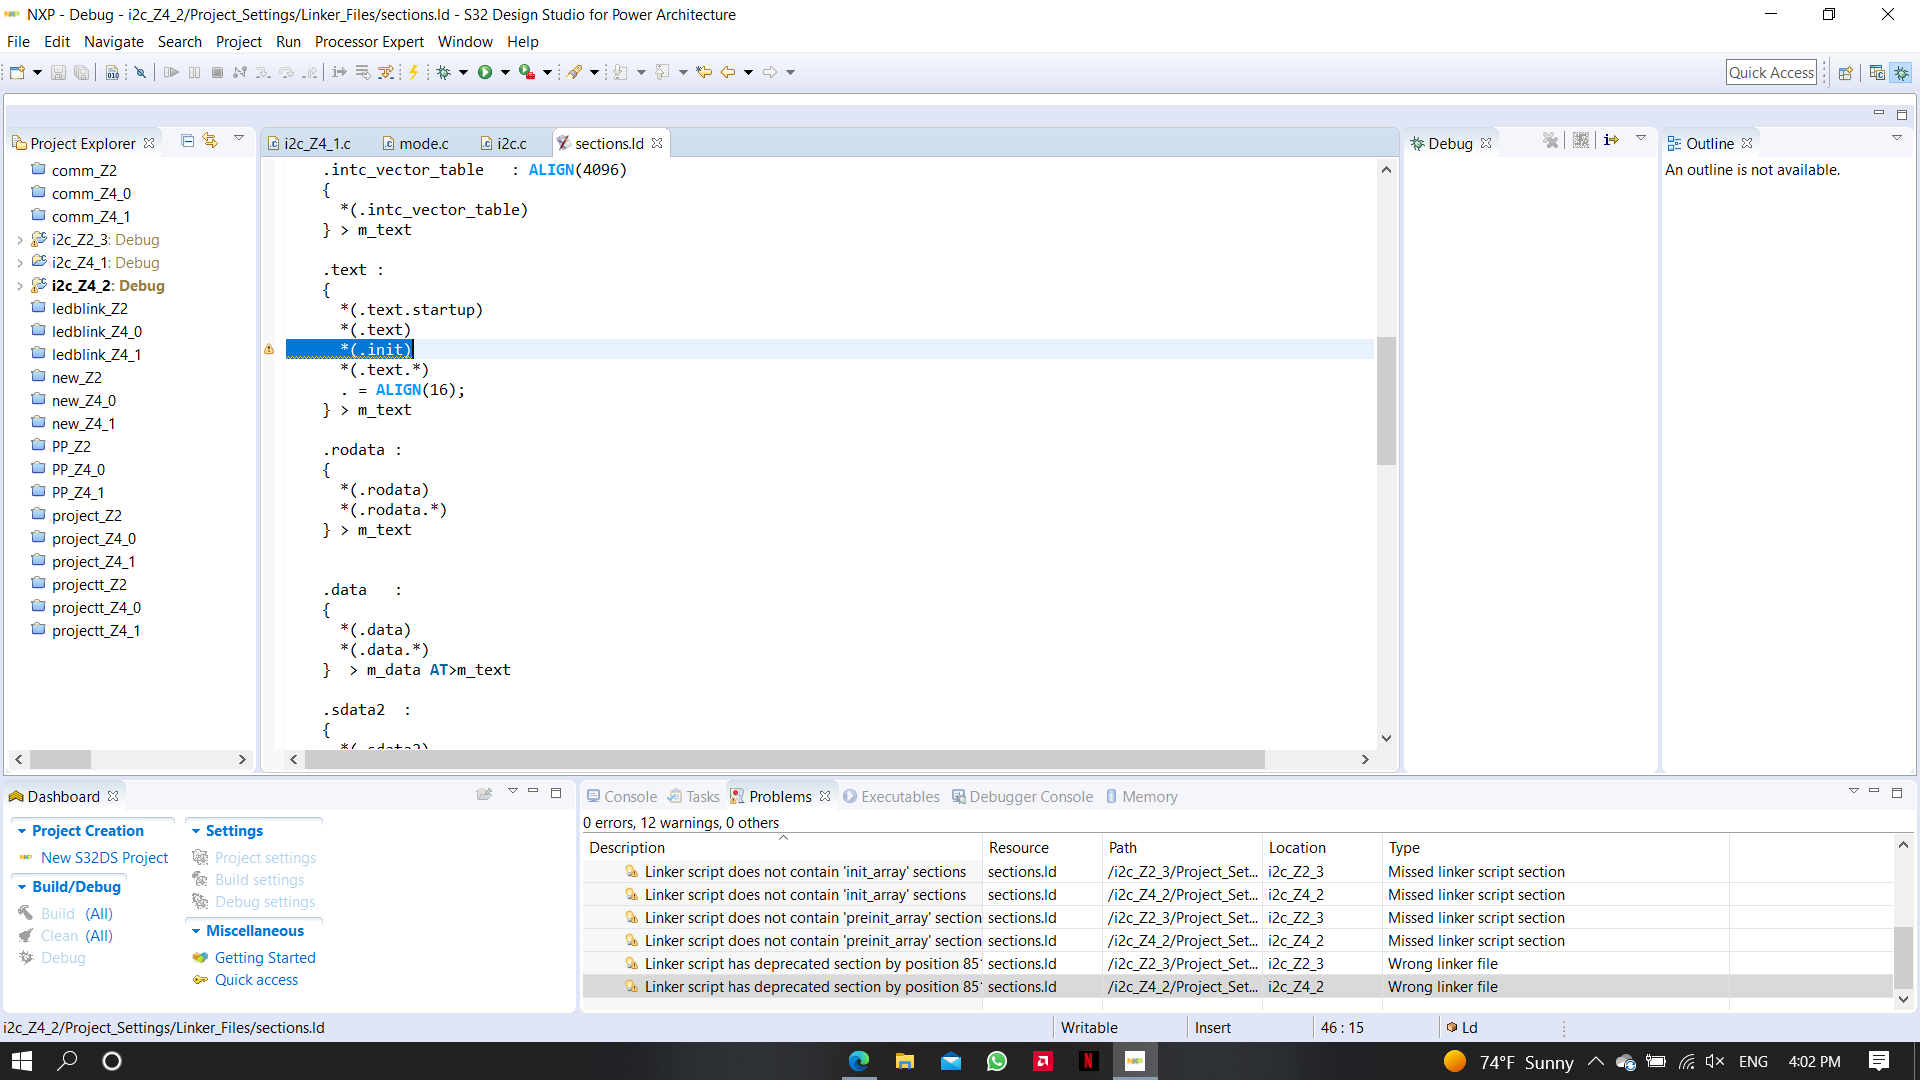
Task: Click the Back navigation arrow icon
Action: [728, 72]
